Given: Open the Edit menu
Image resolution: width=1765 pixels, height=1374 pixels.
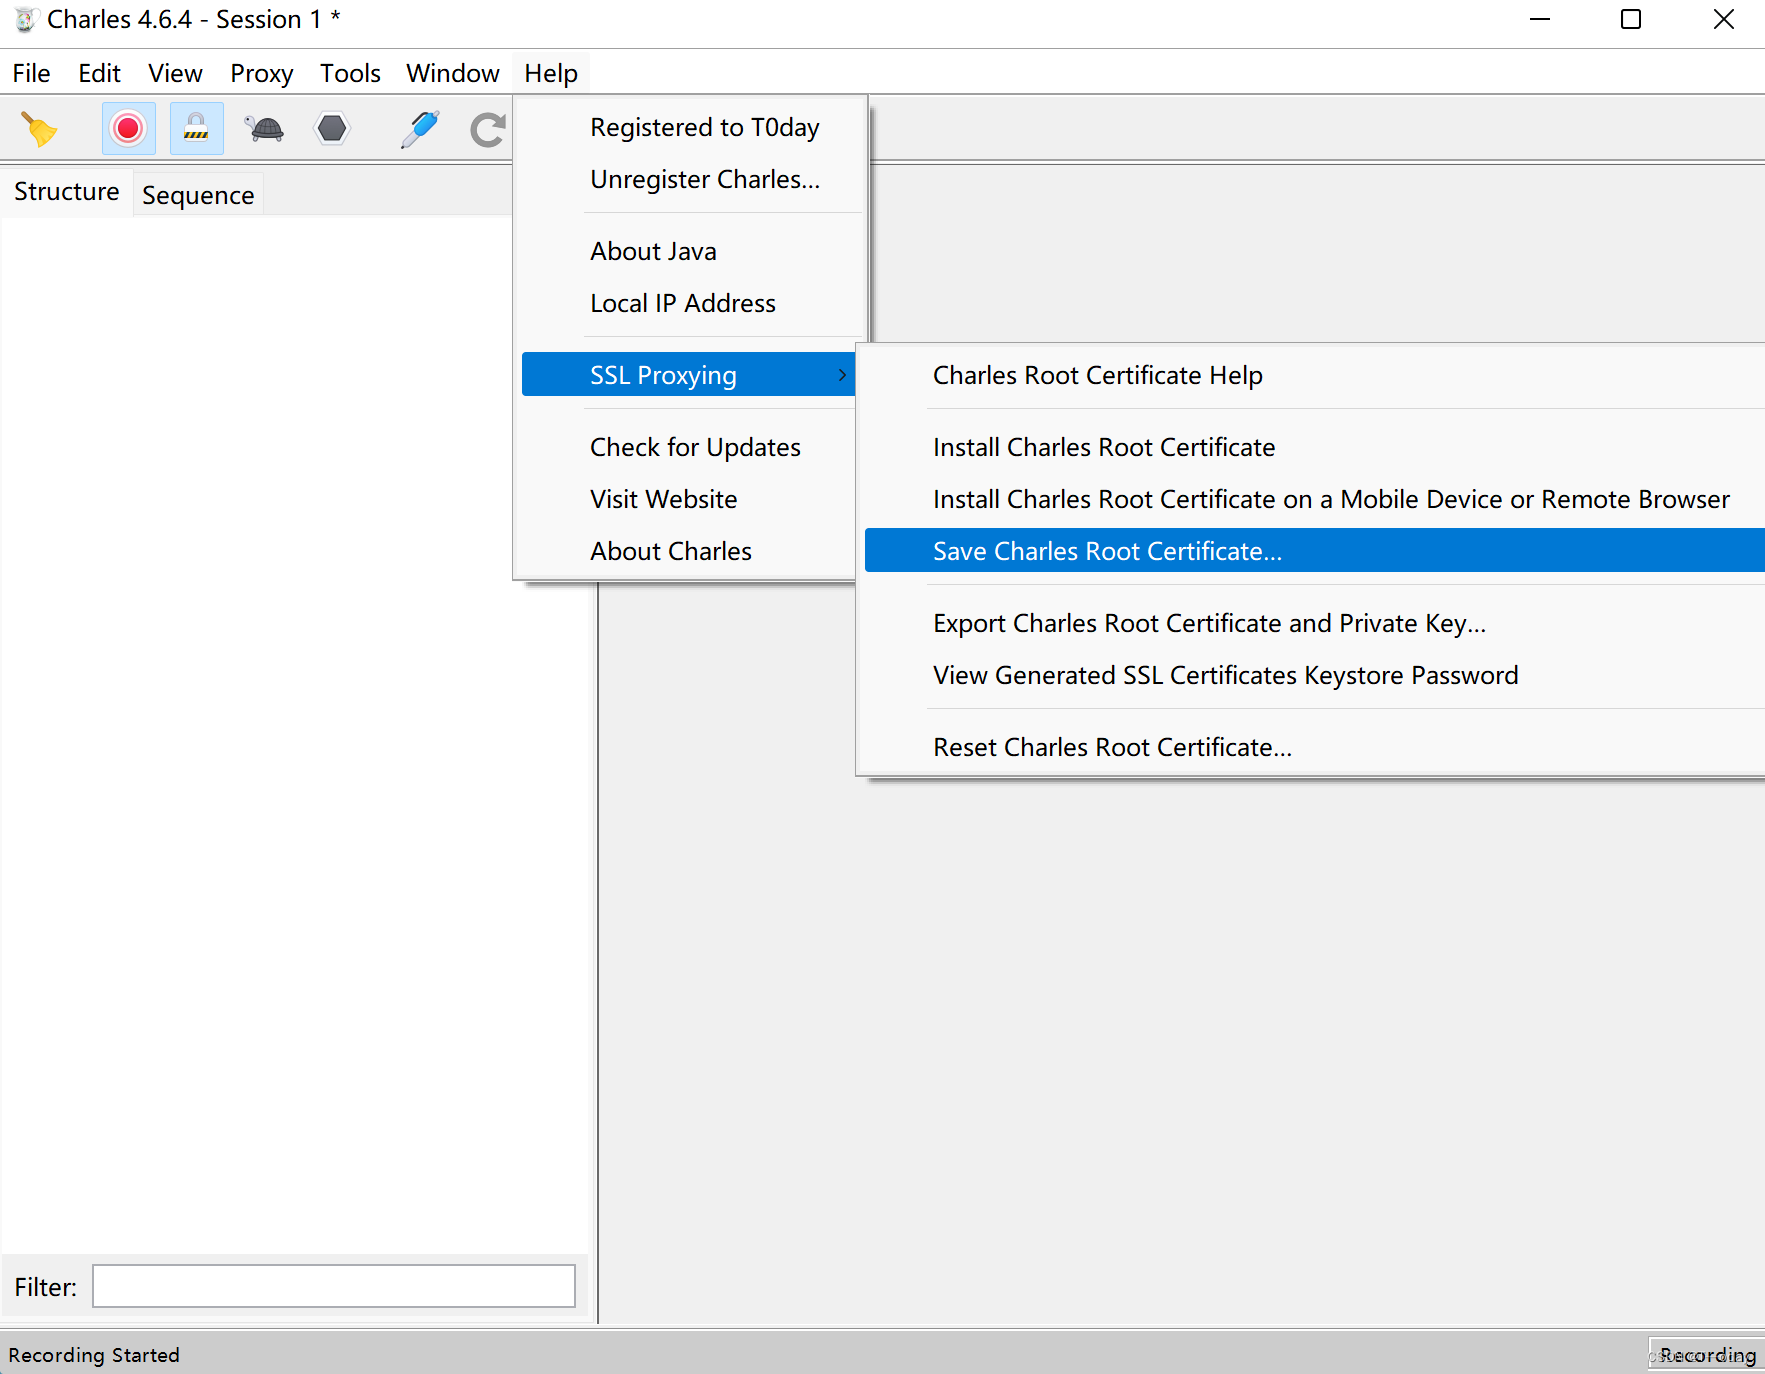Looking at the screenshot, I should click(x=99, y=73).
